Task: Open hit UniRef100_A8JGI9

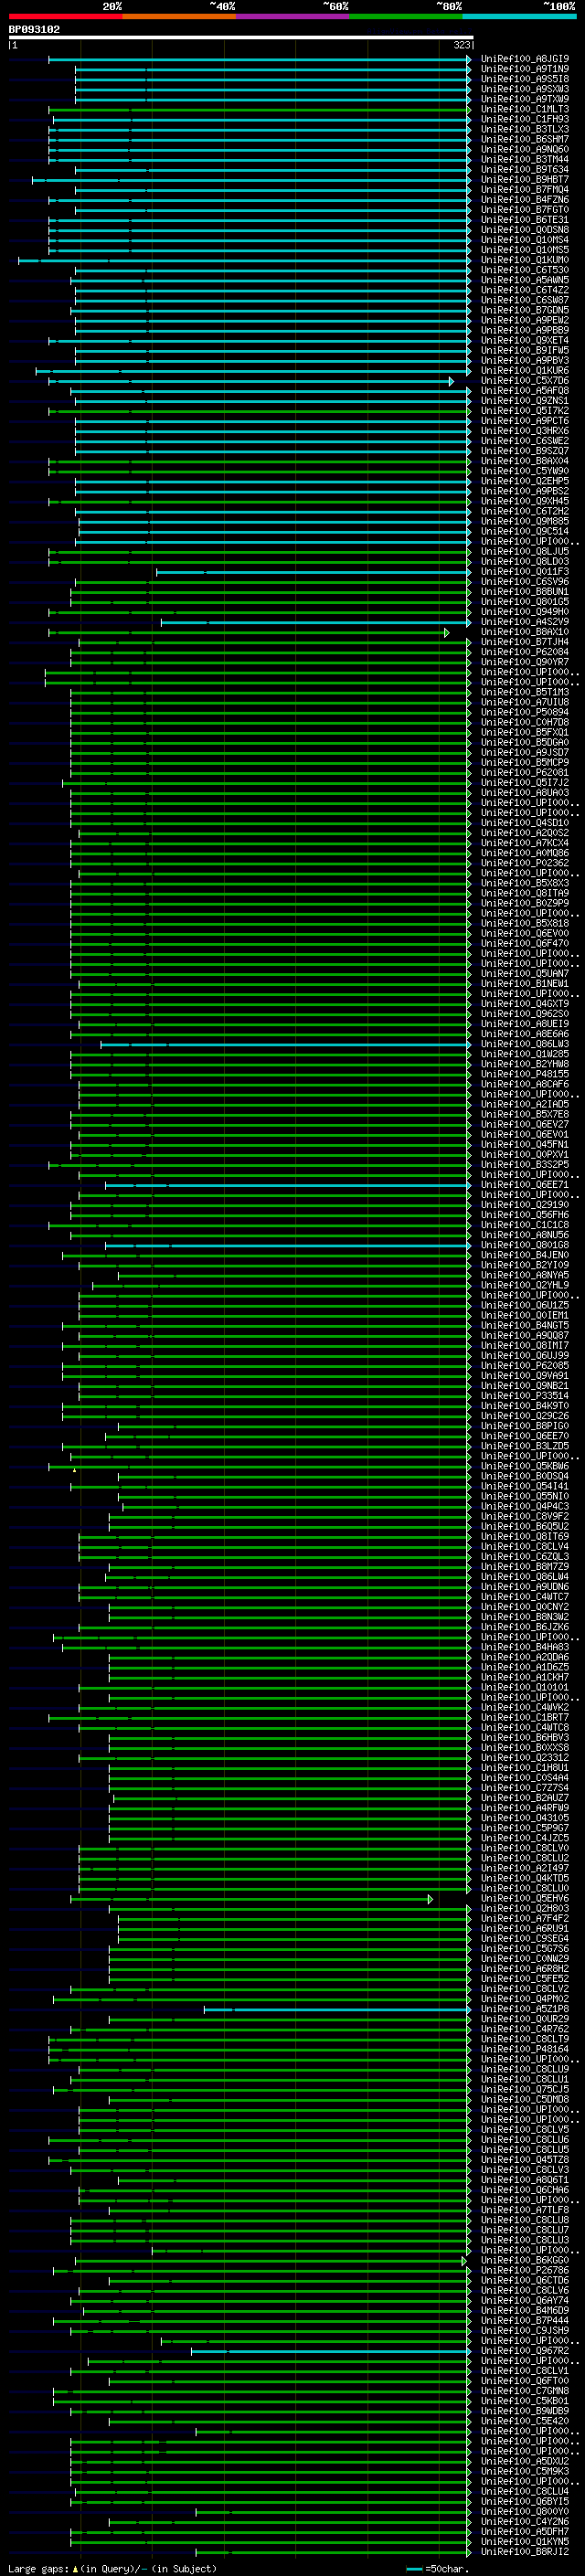Action: point(525,59)
